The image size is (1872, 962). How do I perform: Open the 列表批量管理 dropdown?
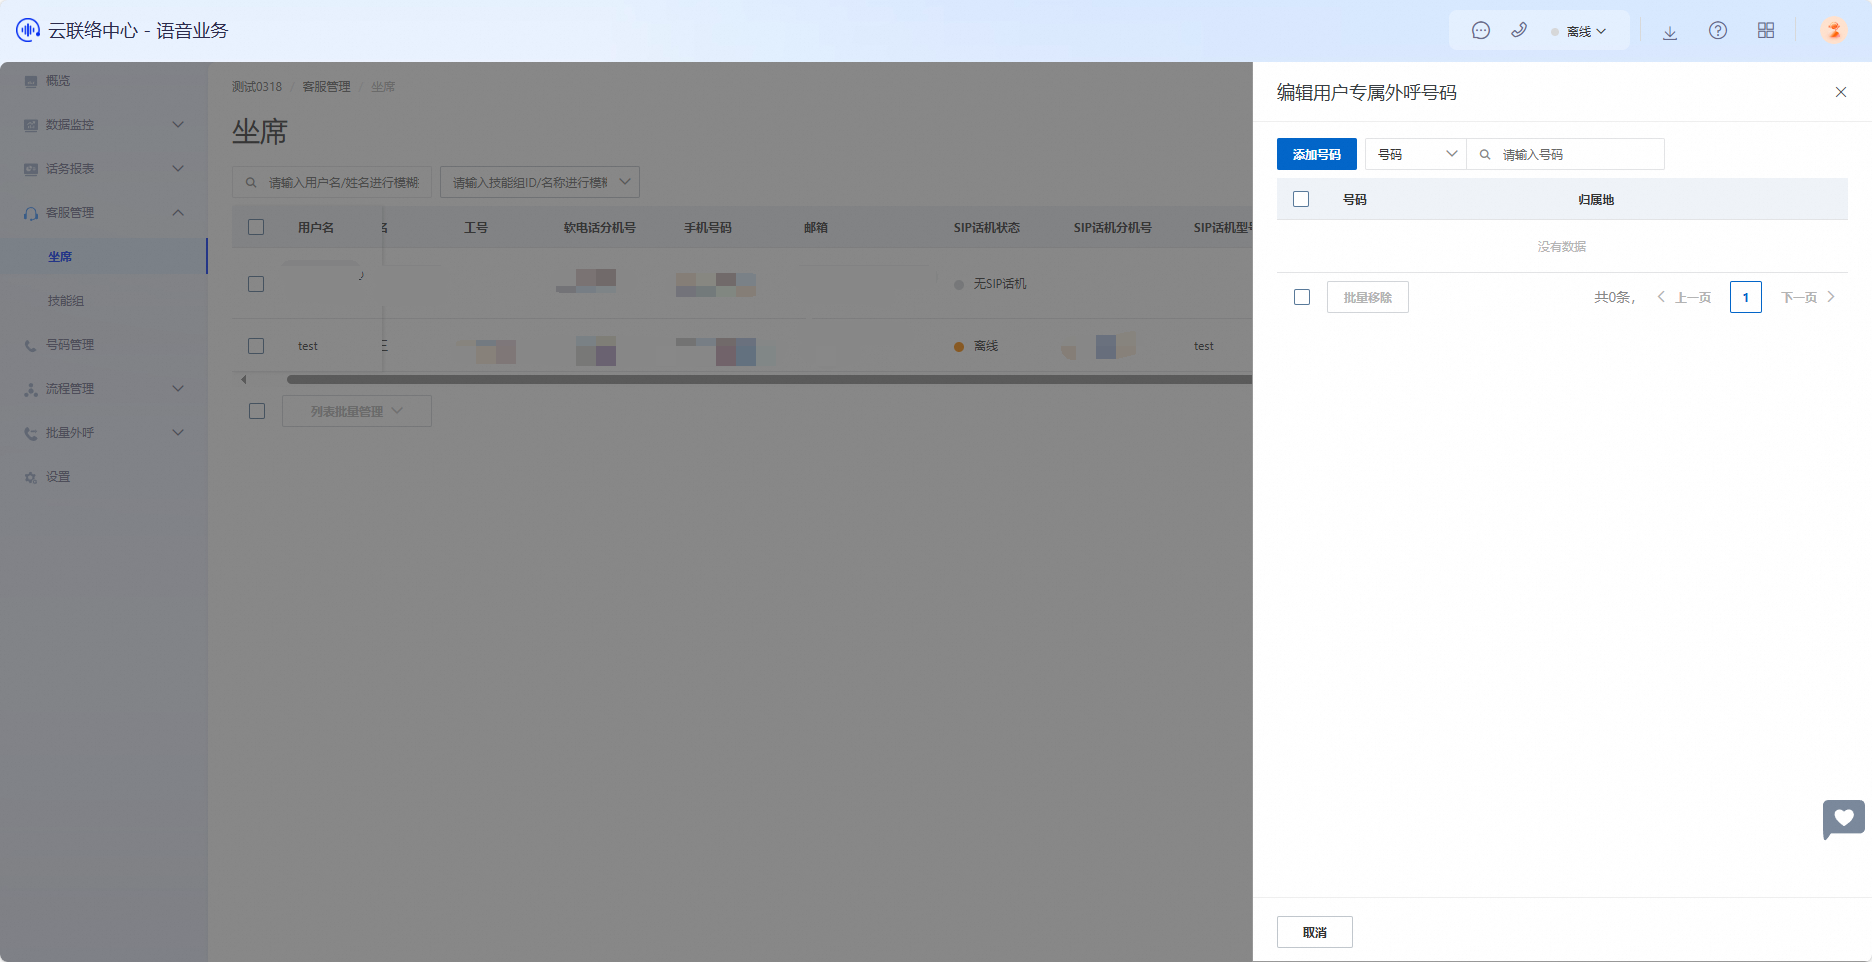[x=357, y=411]
